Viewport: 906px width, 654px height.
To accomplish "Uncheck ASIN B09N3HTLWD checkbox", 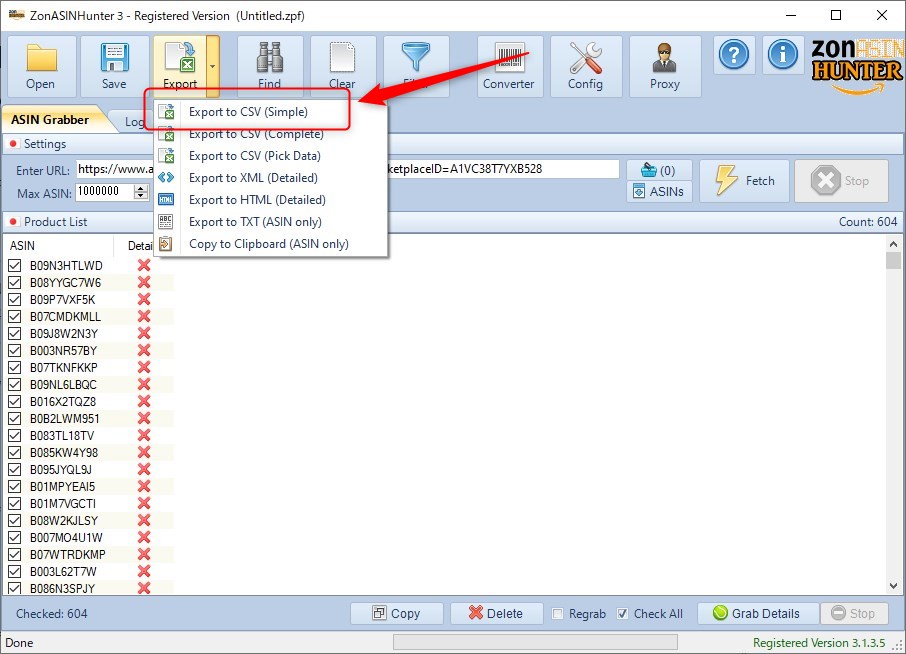I will tap(14, 266).
